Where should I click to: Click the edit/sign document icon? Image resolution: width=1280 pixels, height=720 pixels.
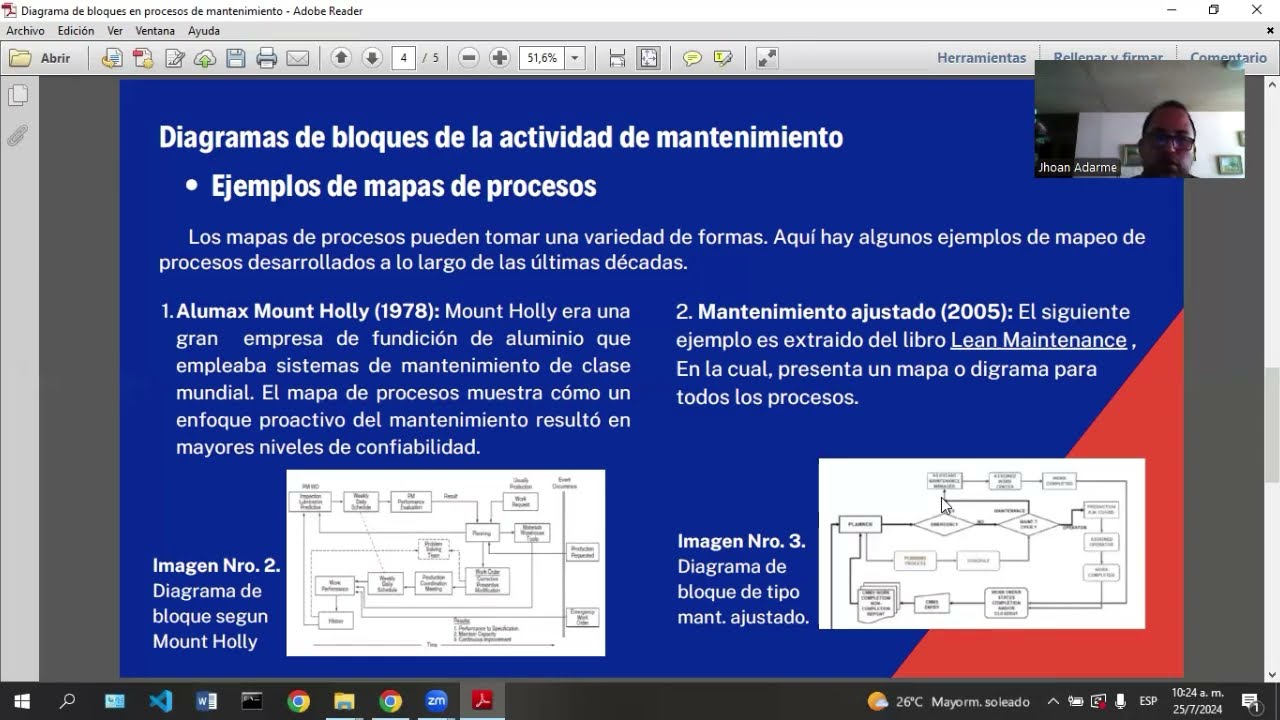point(175,58)
